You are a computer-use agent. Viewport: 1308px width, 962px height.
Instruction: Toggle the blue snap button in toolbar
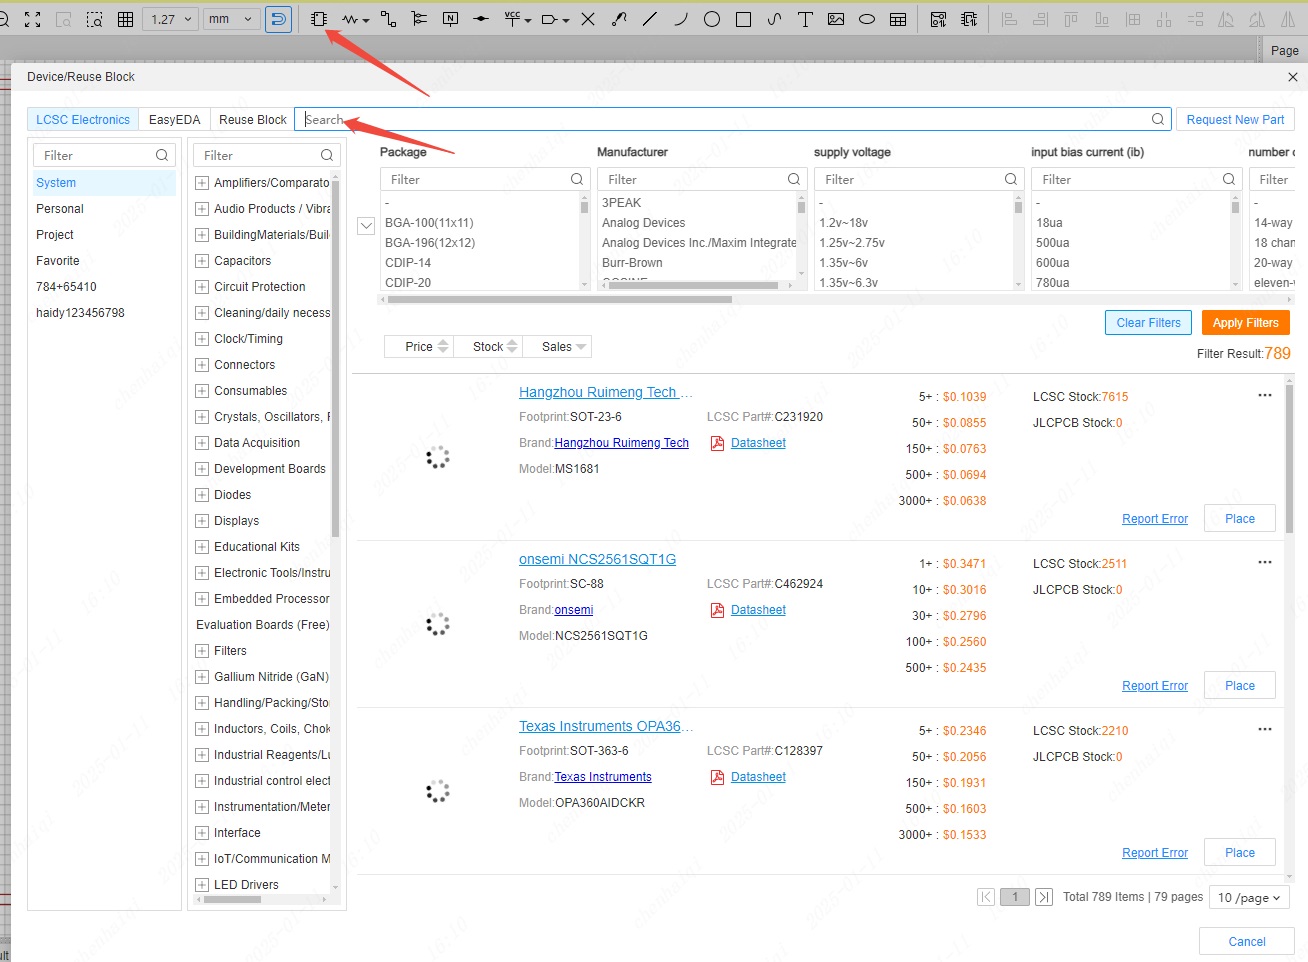pos(279,19)
